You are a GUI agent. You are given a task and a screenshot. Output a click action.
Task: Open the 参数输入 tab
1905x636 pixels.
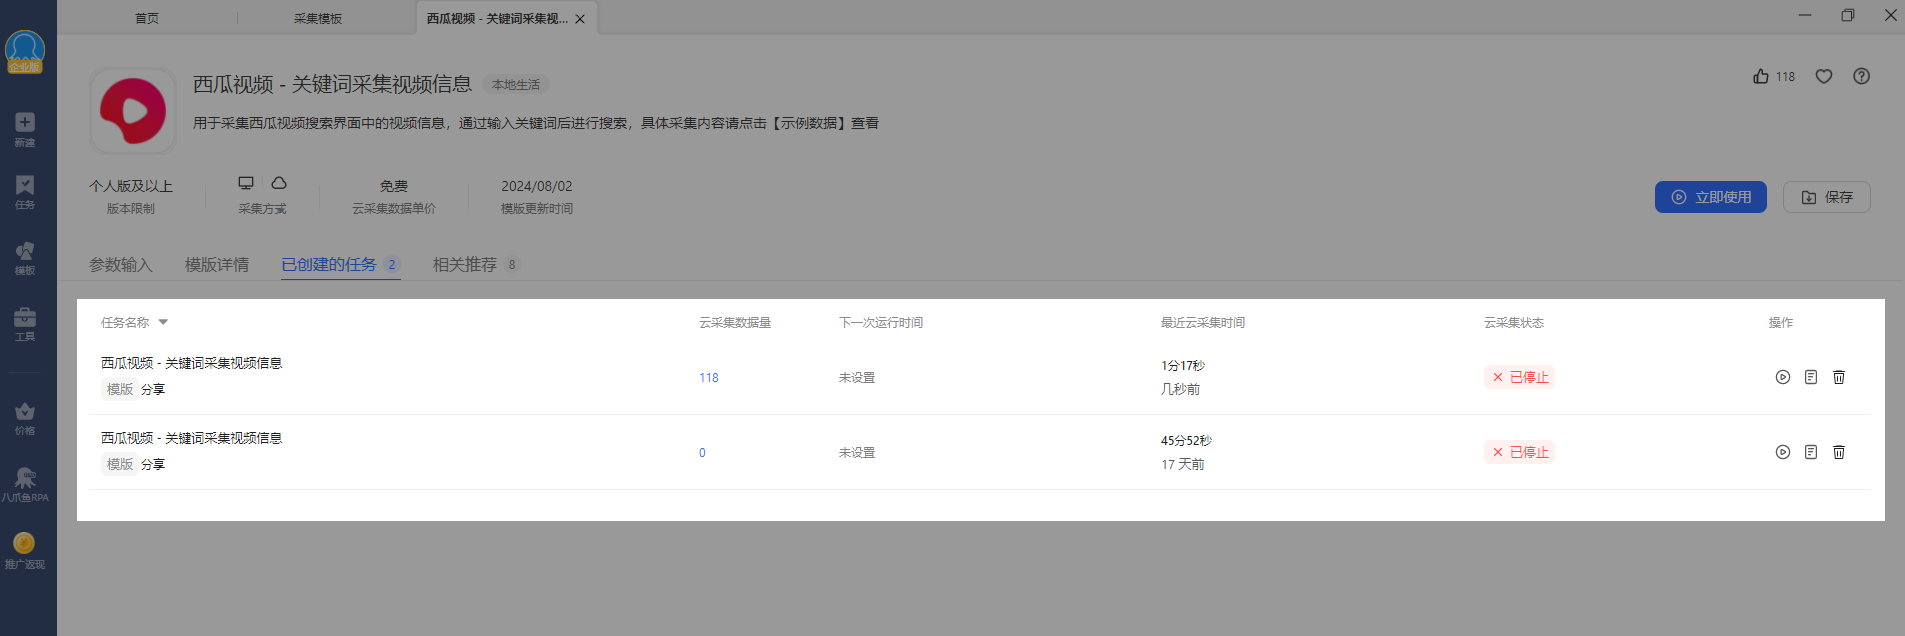(x=121, y=264)
